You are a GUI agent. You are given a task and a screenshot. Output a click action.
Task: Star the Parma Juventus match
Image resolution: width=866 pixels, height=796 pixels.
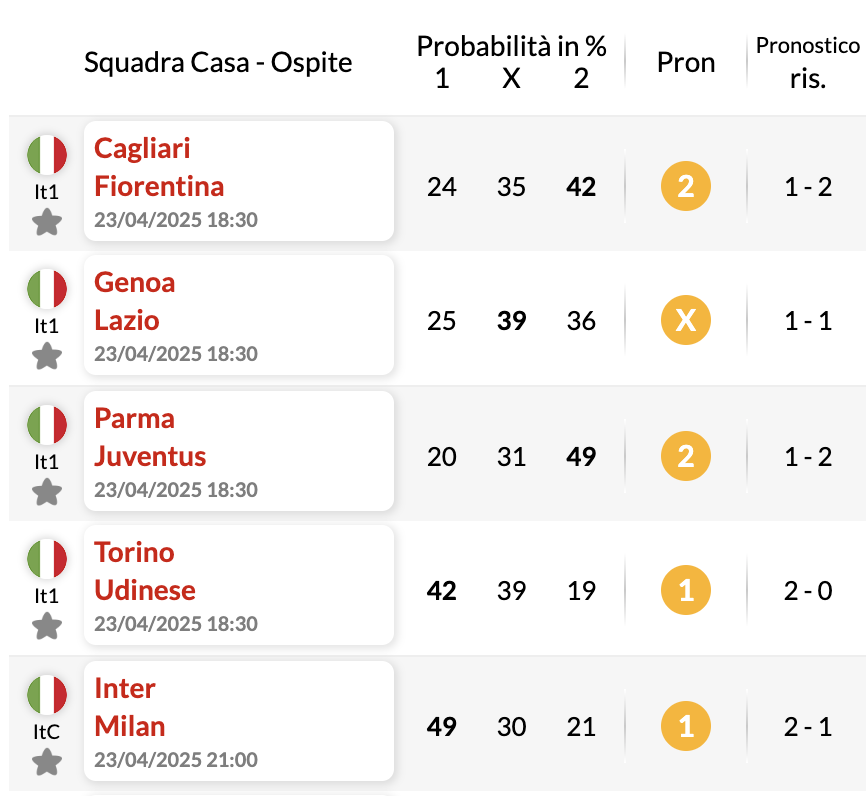pos(47,492)
